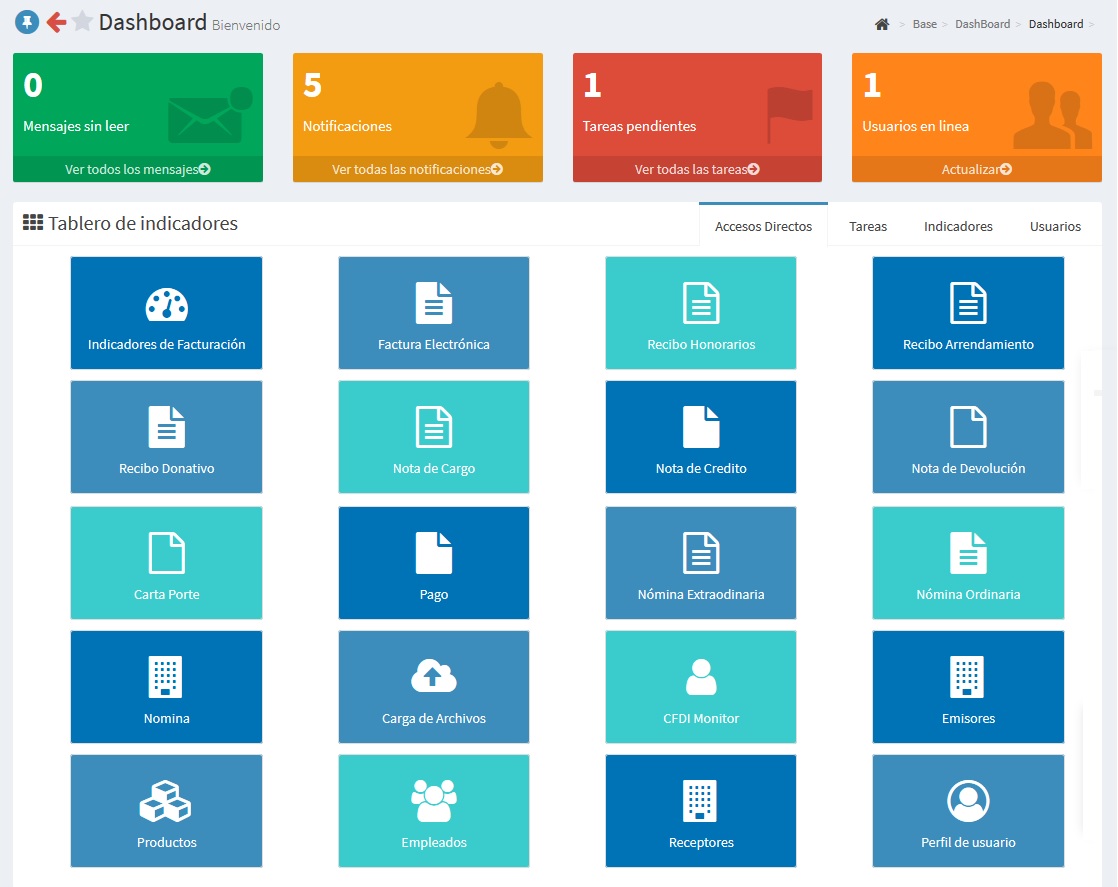Image resolution: width=1118 pixels, height=887 pixels.
Task: Click Actualizar under Usuarios en linea
Action: point(977,169)
